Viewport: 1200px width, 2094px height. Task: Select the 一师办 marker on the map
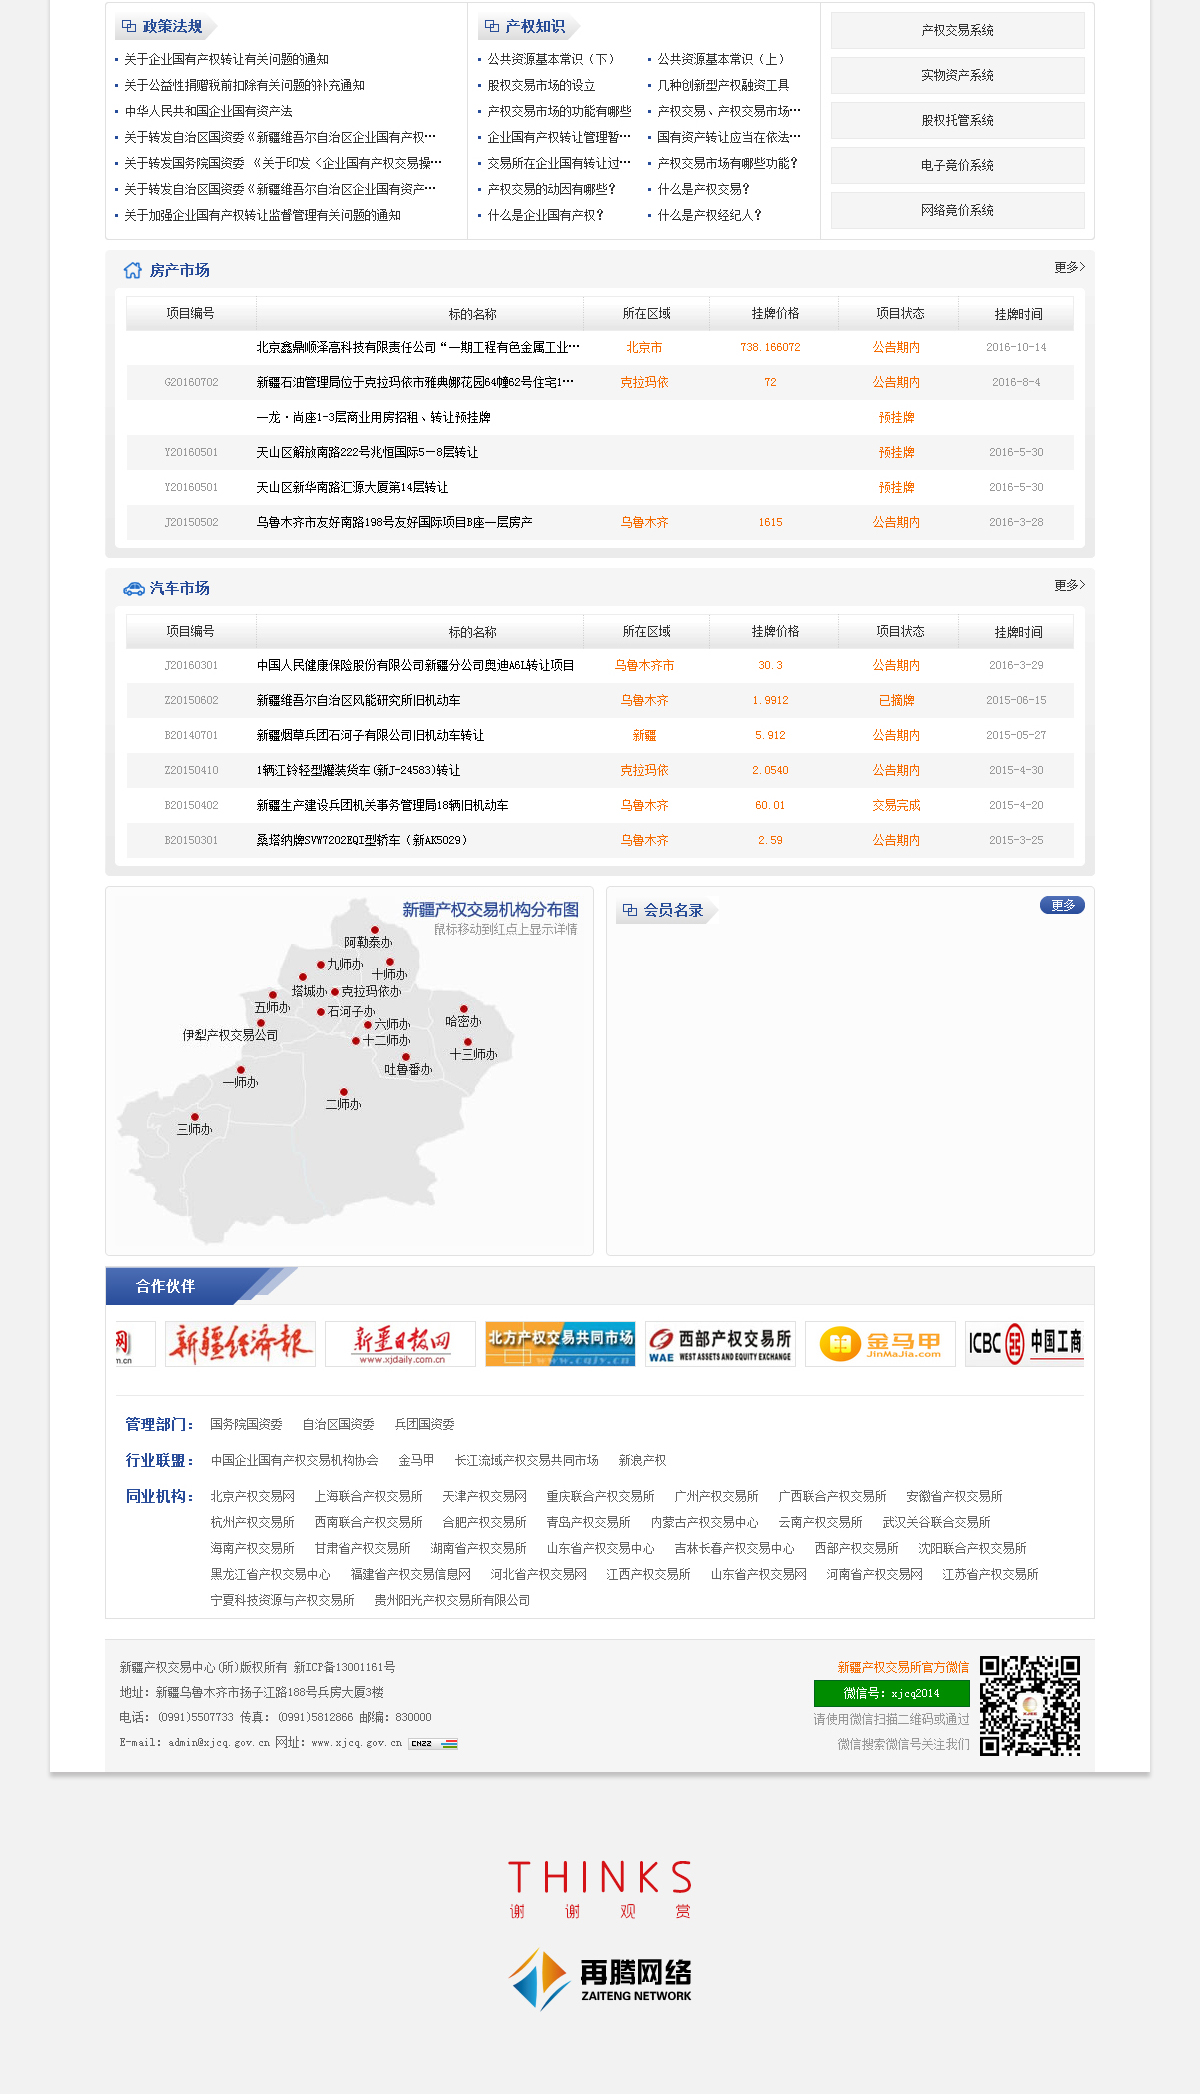click(x=241, y=1070)
